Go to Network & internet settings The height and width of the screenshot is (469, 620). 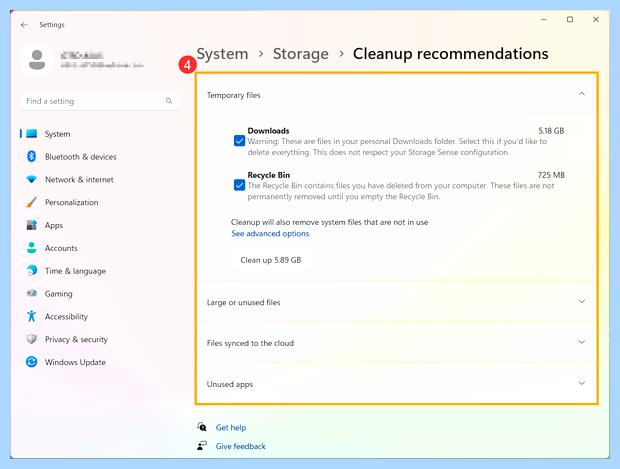coord(79,180)
